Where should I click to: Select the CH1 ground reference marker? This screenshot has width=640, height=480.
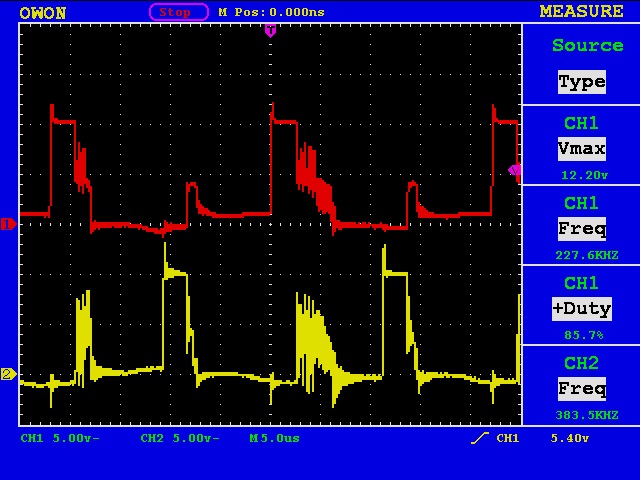coord(8,224)
